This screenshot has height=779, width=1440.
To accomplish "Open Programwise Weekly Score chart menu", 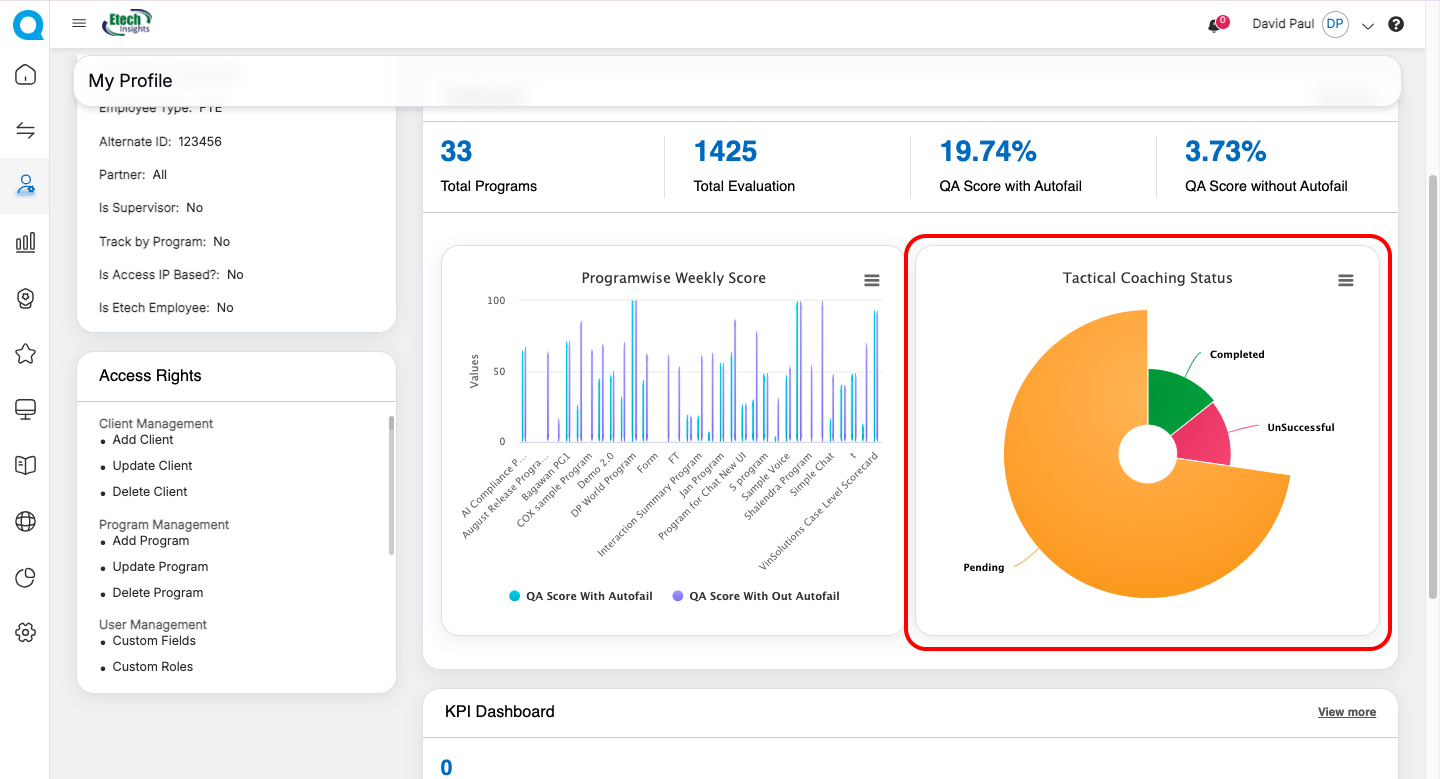I will tap(872, 281).
